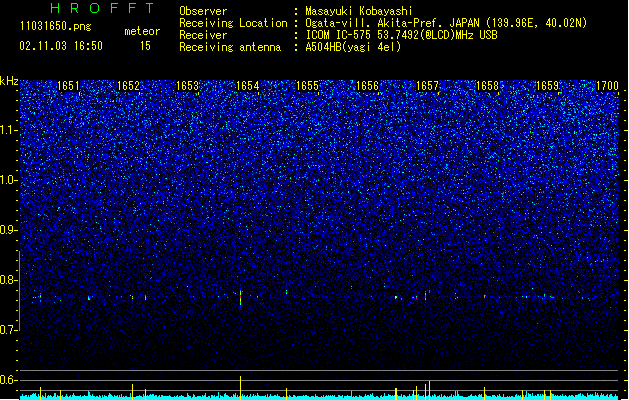Click the 1.0 kHz frequency label
The height and width of the screenshot is (400, 629).
click(9, 180)
